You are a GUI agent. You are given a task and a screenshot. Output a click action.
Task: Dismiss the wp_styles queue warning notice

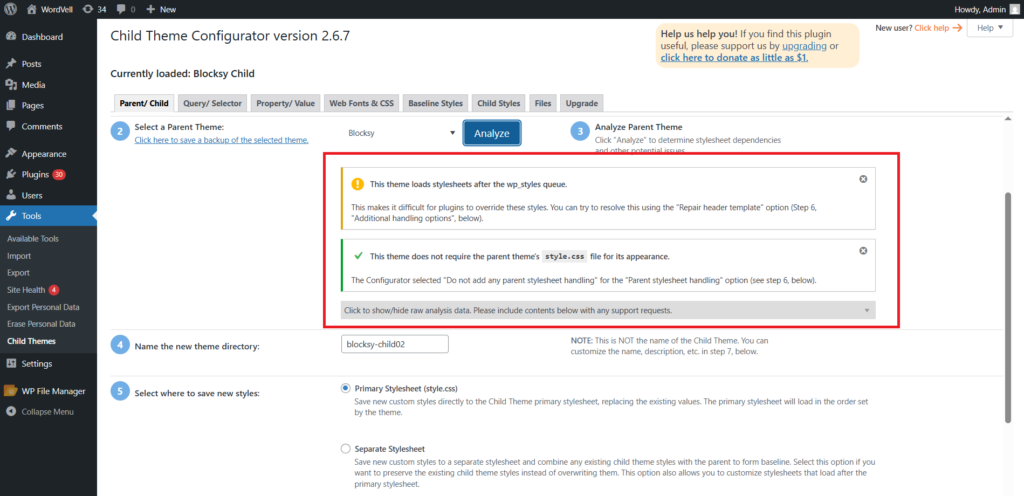tap(863, 179)
